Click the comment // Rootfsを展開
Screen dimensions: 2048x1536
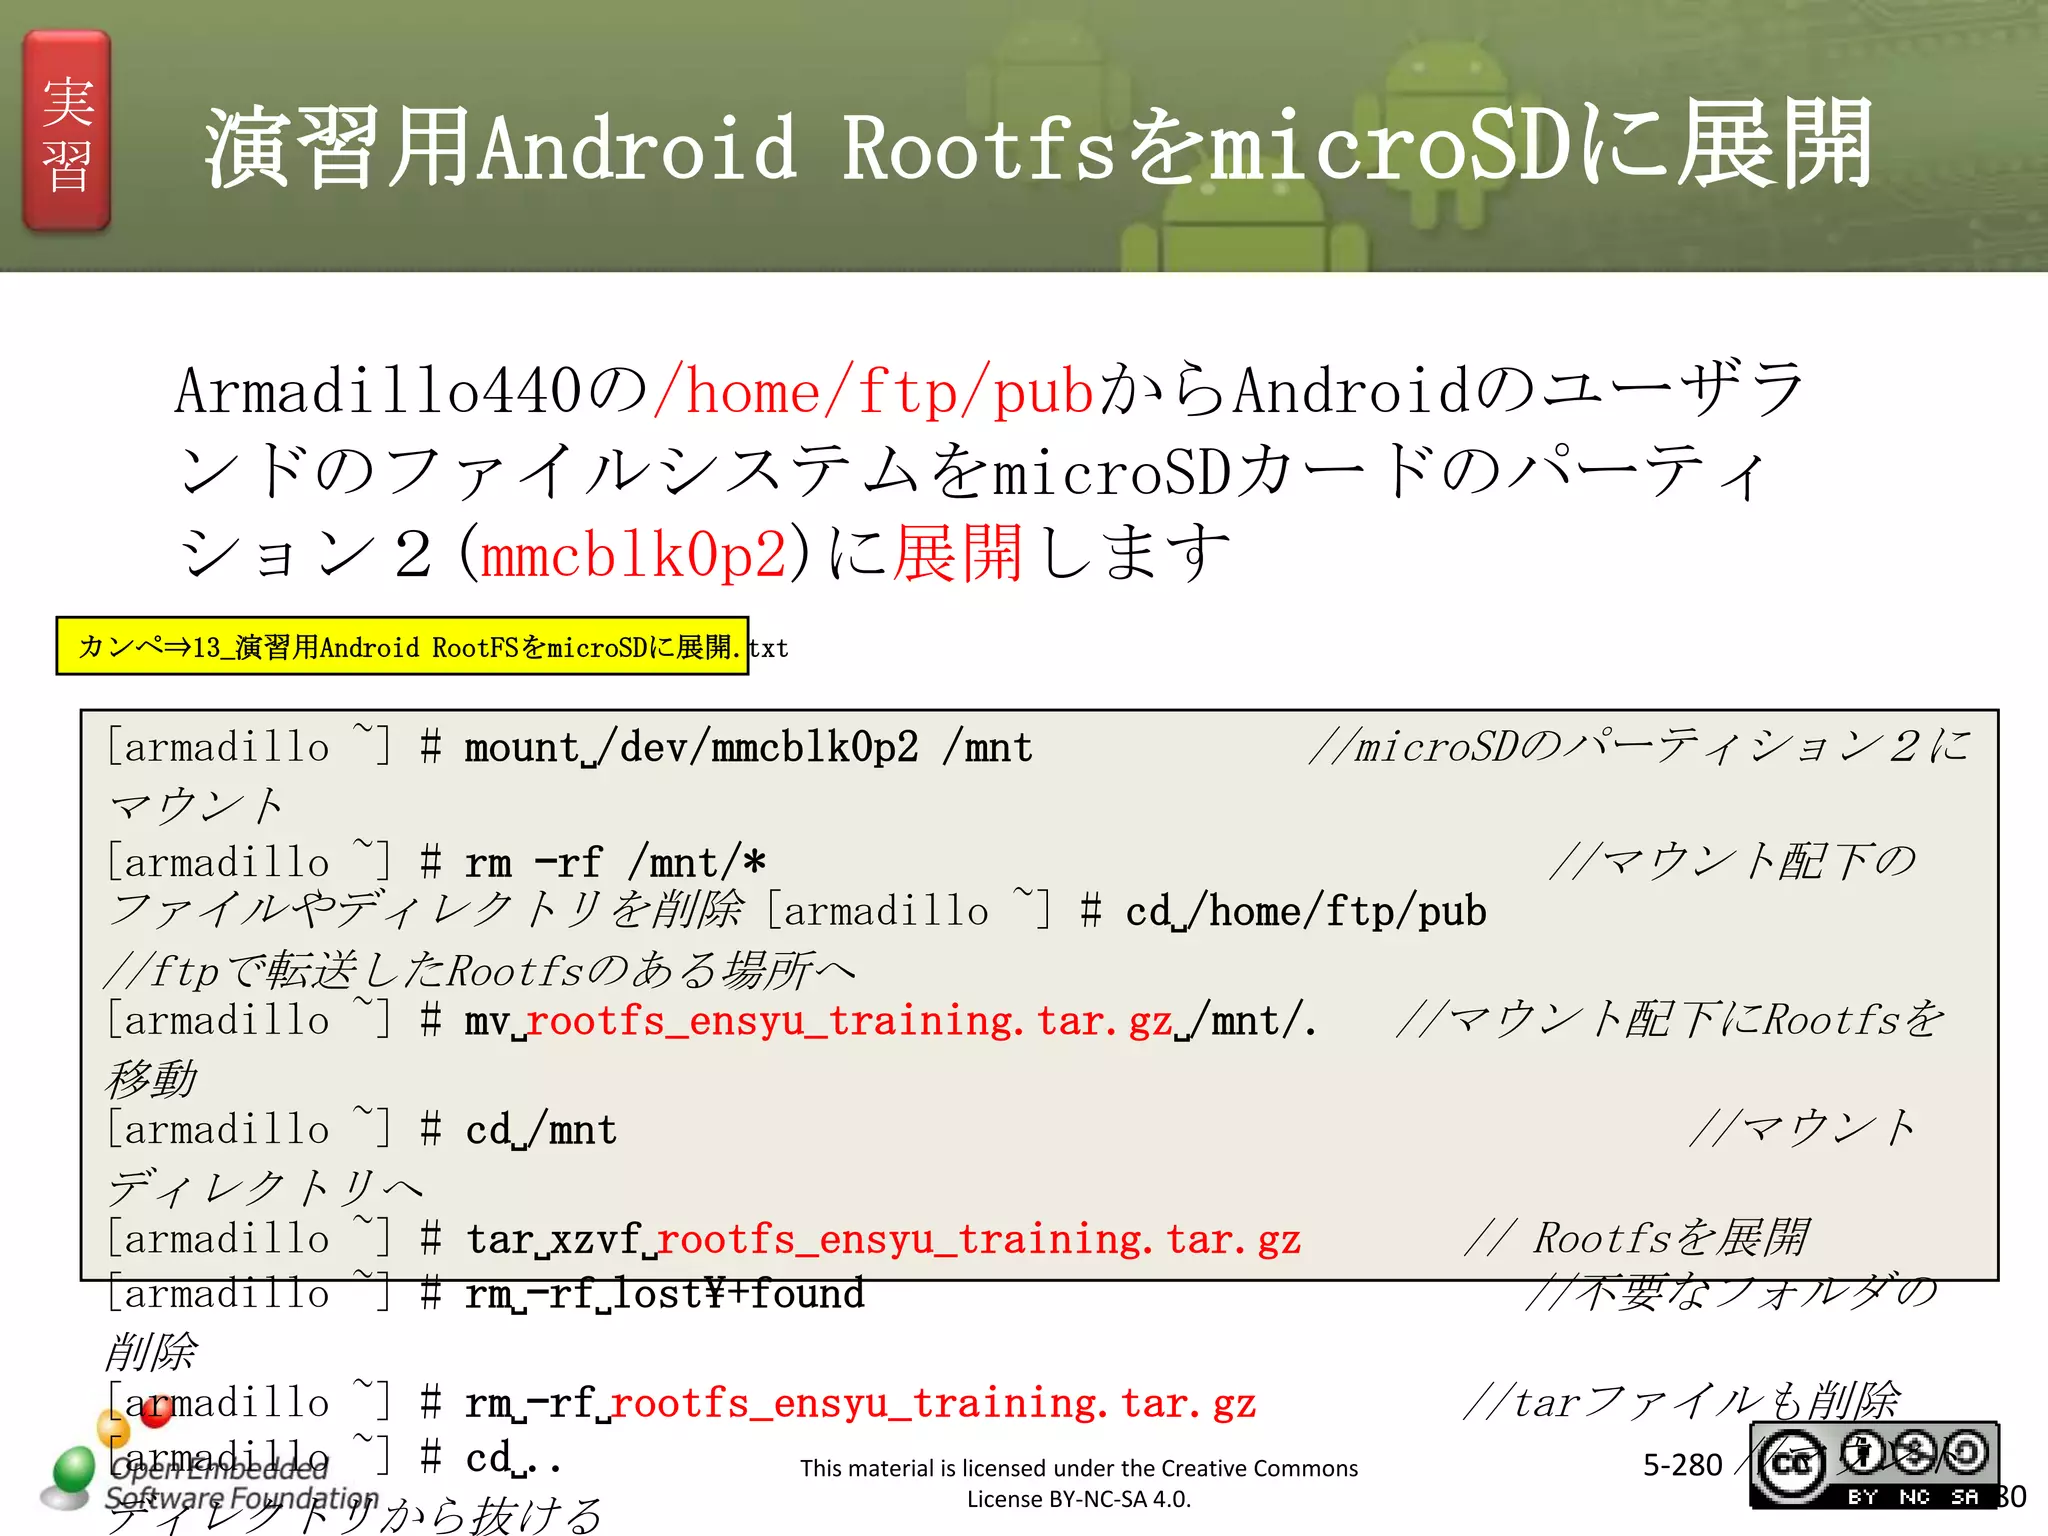pos(1636,1238)
